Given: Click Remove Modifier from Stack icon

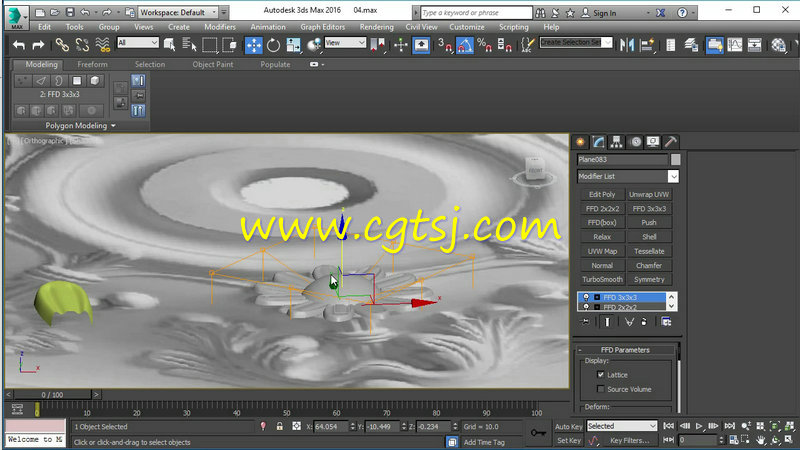Looking at the screenshot, I should pos(644,322).
